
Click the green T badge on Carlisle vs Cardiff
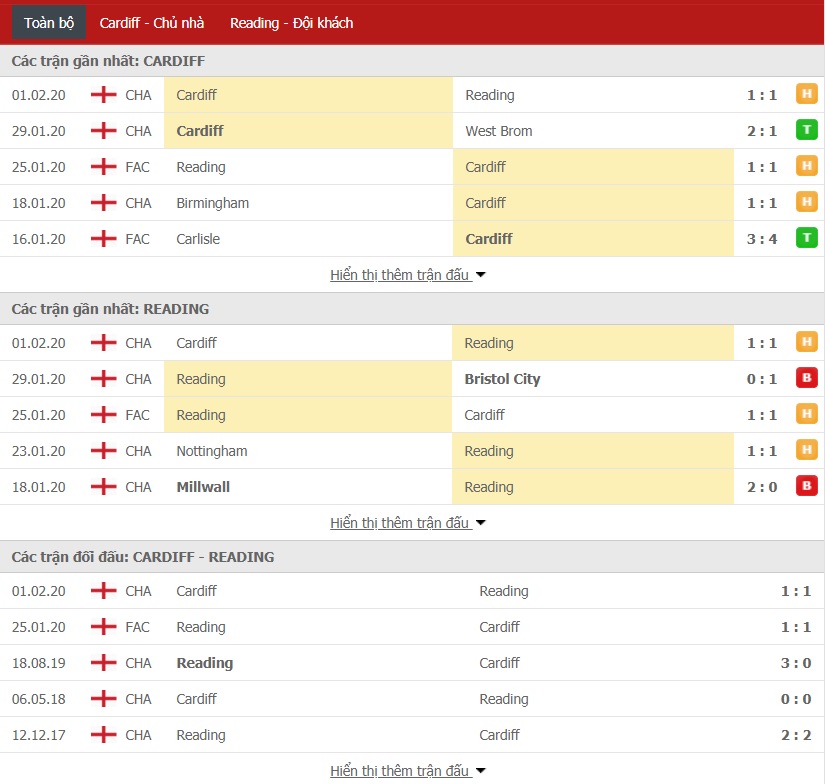[806, 238]
